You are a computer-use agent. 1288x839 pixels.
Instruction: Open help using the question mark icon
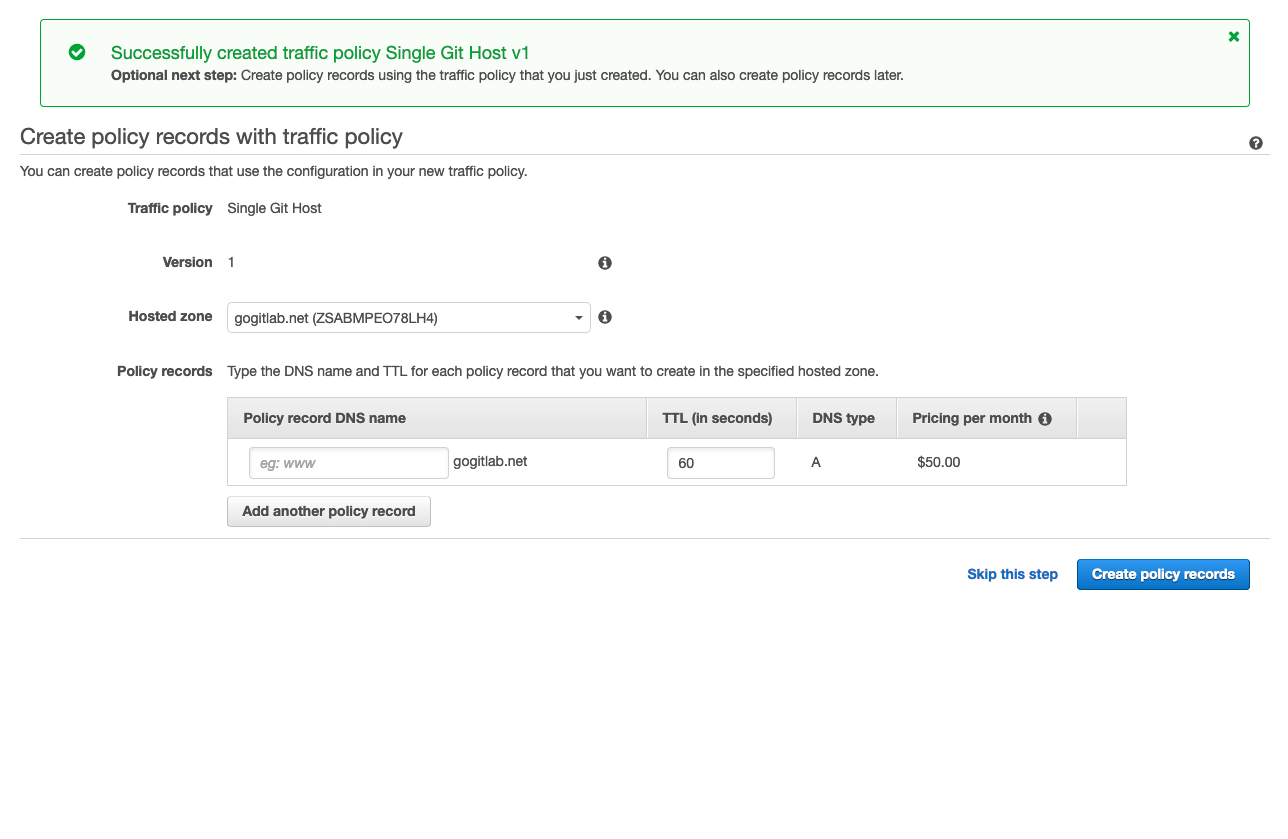coord(1256,143)
